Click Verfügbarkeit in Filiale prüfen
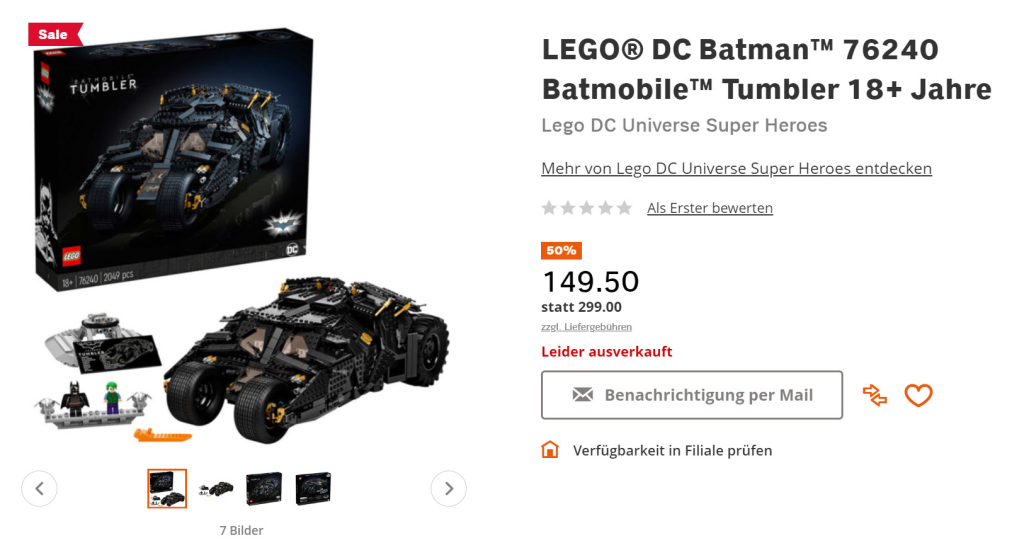Image resolution: width=1024 pixels, height=550 pixels. point(672,450)
